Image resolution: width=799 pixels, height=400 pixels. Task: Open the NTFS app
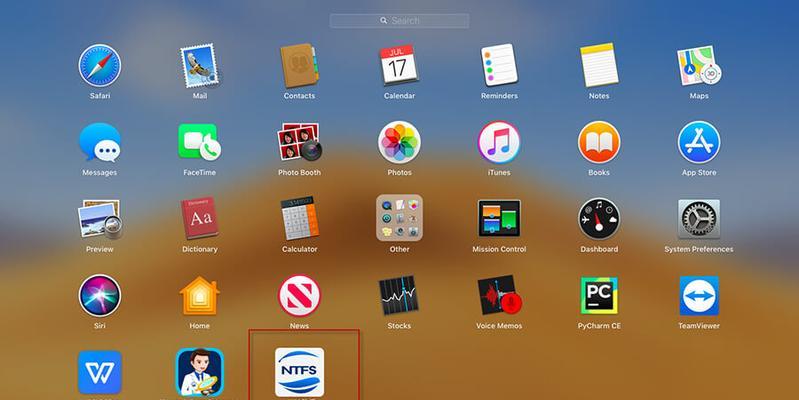[299, 372]
